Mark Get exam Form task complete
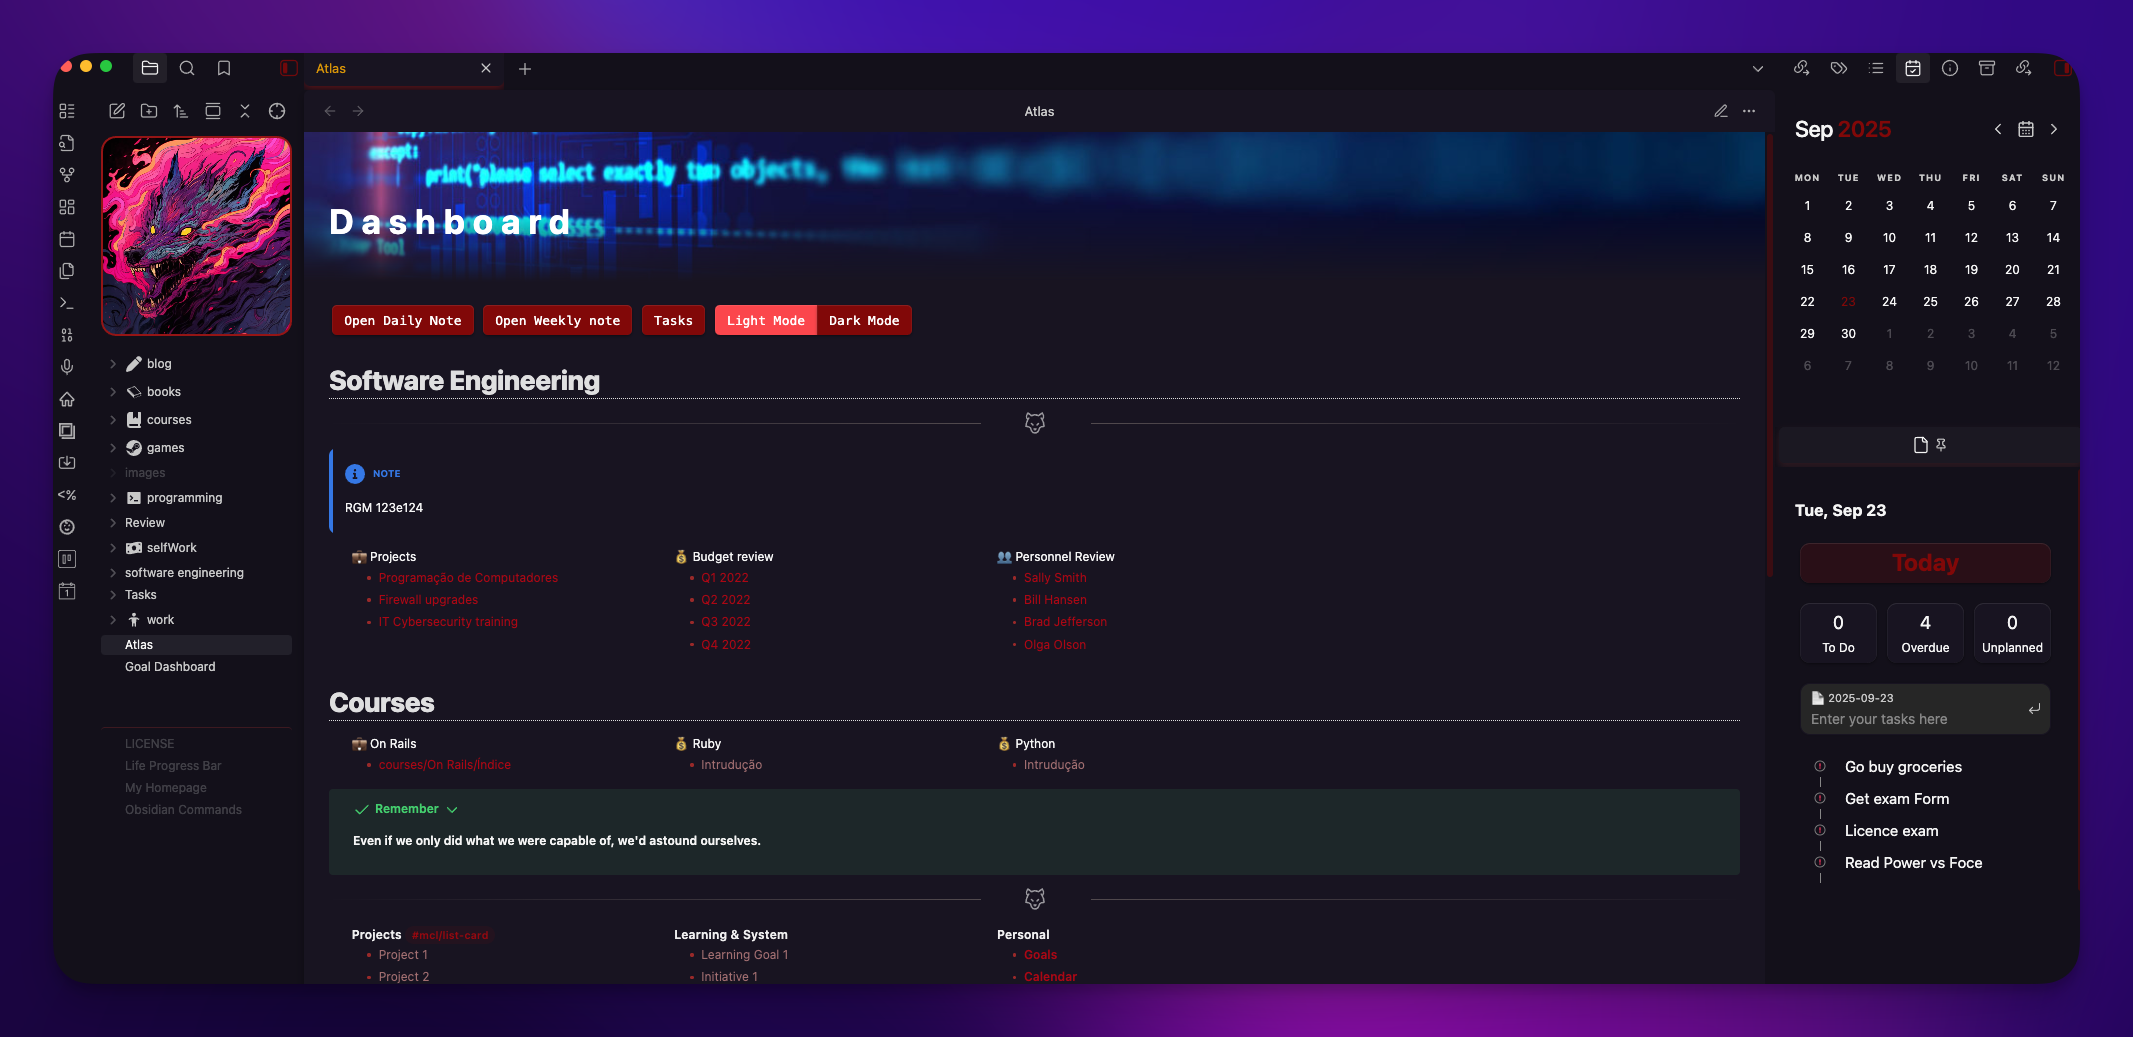 click(x=1820, y=799)
